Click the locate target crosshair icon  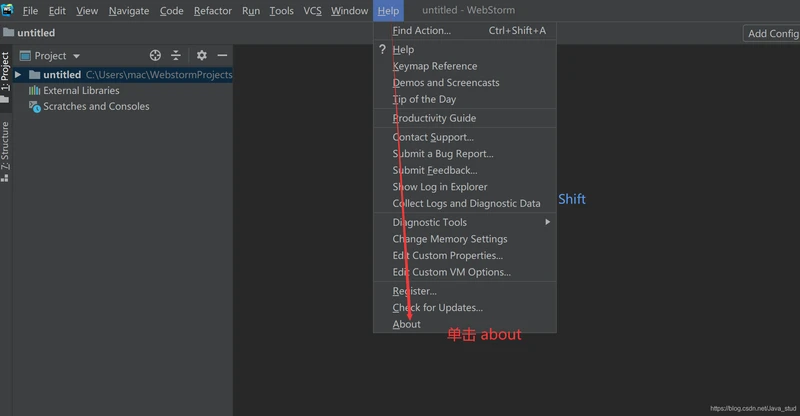click(155, 56)
